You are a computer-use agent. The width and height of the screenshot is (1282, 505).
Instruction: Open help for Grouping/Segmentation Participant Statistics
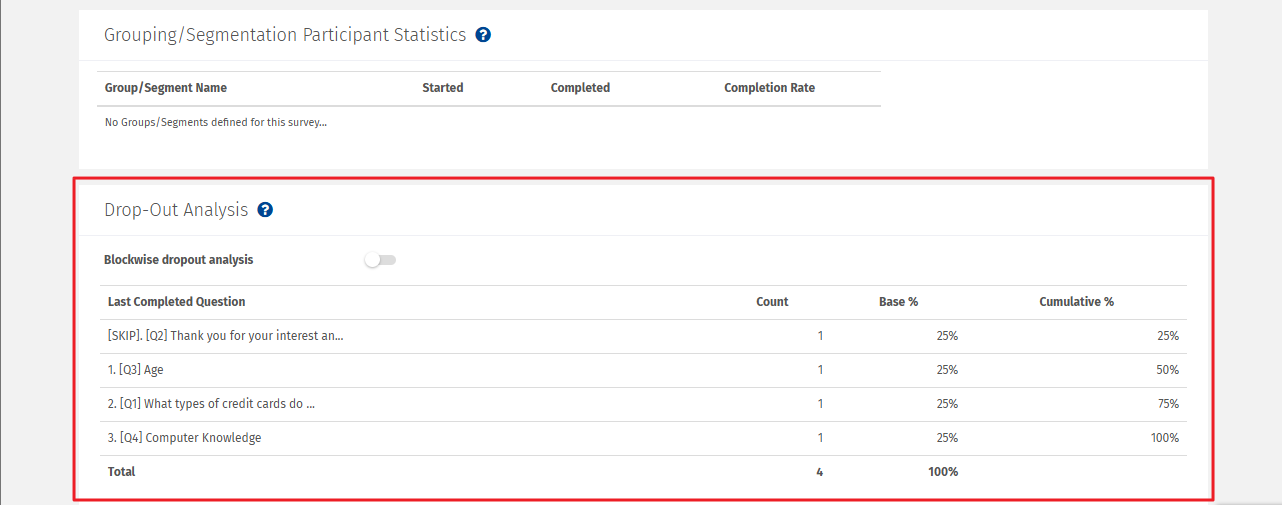click(483, 35)
